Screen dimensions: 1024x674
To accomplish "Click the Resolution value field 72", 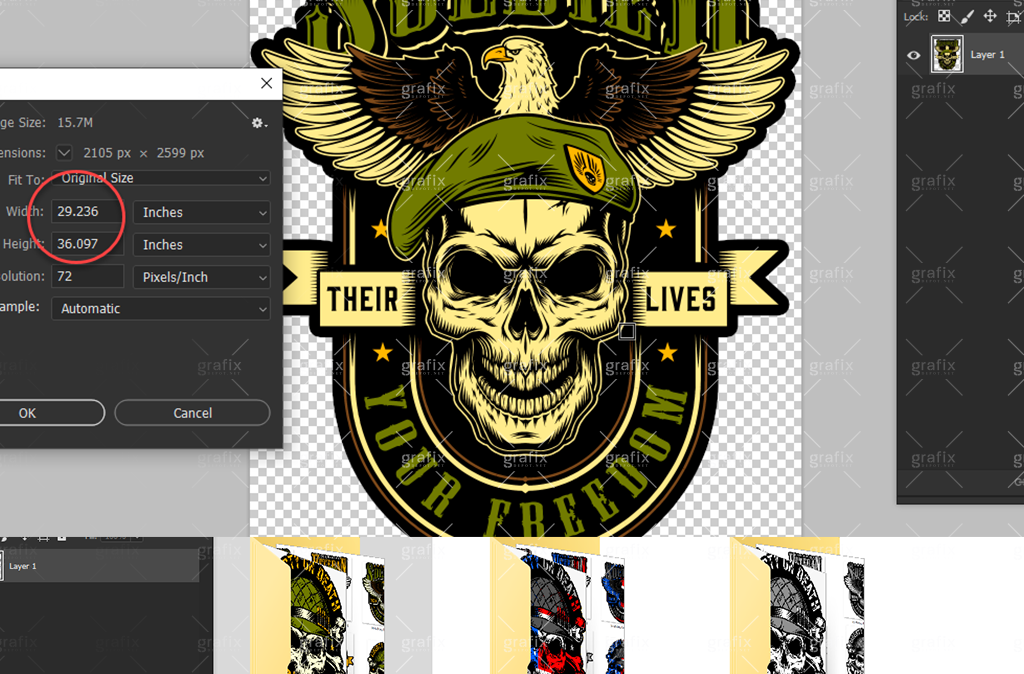I will pyautogui.click(x=86, y=277).
